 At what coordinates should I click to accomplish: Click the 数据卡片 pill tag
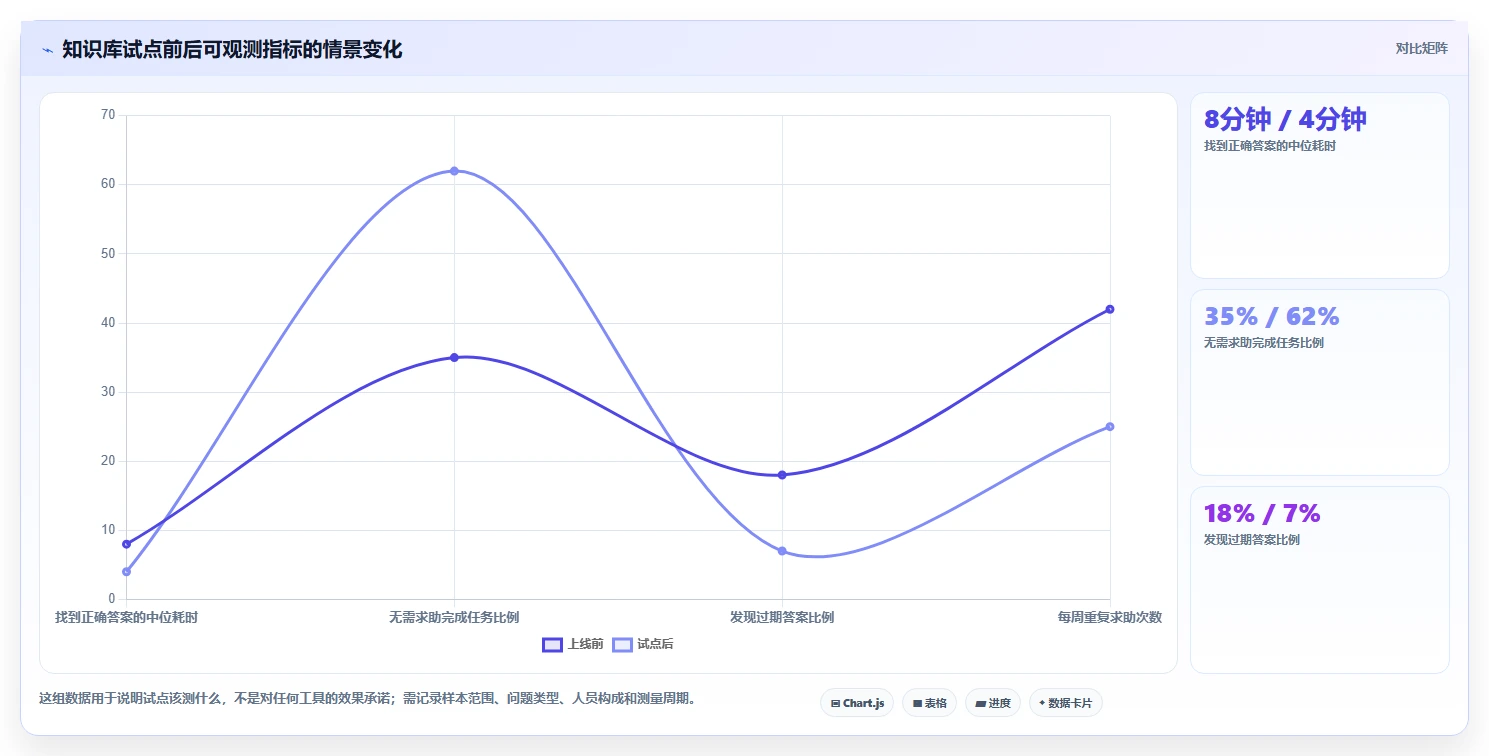pos(1066,703)
